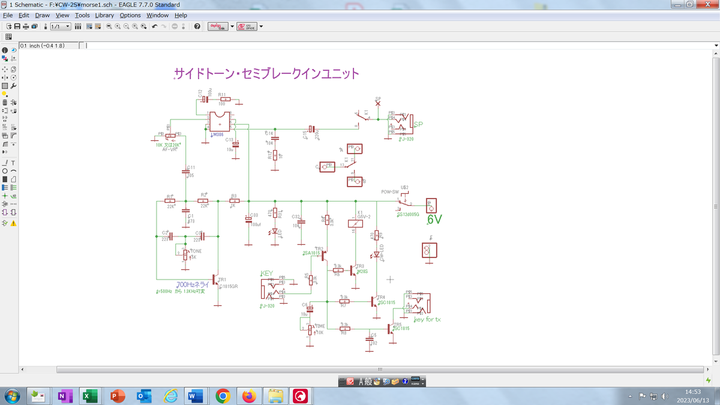Expand the dropdown arrow beside the design link button
This screenshot has height=405, width=720.
tap(233, 26)
